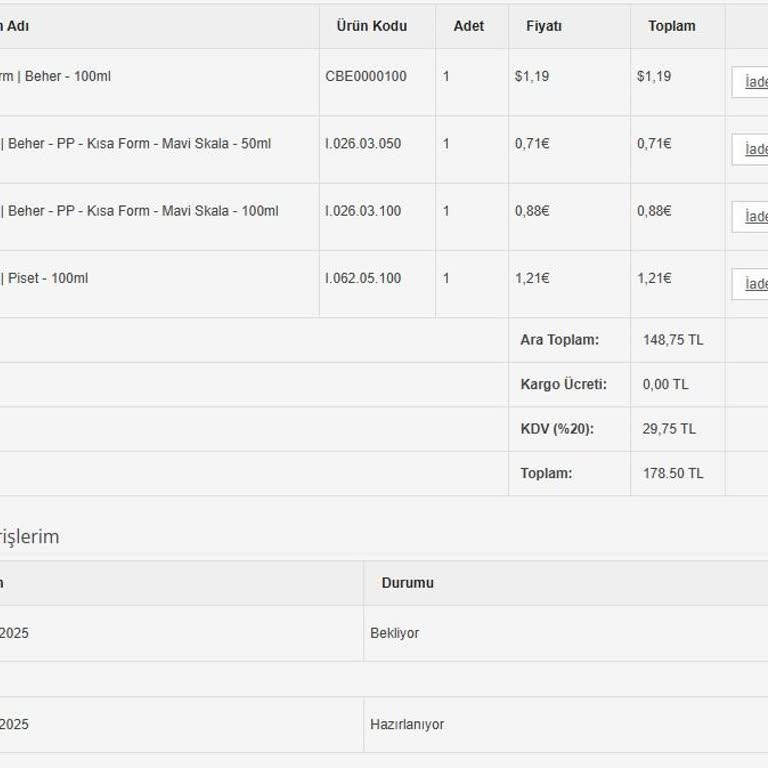The height and width of the screenshot is (768, 768).
Task: Click the Hazırlanıyor order status
Action: pos(407,724)
